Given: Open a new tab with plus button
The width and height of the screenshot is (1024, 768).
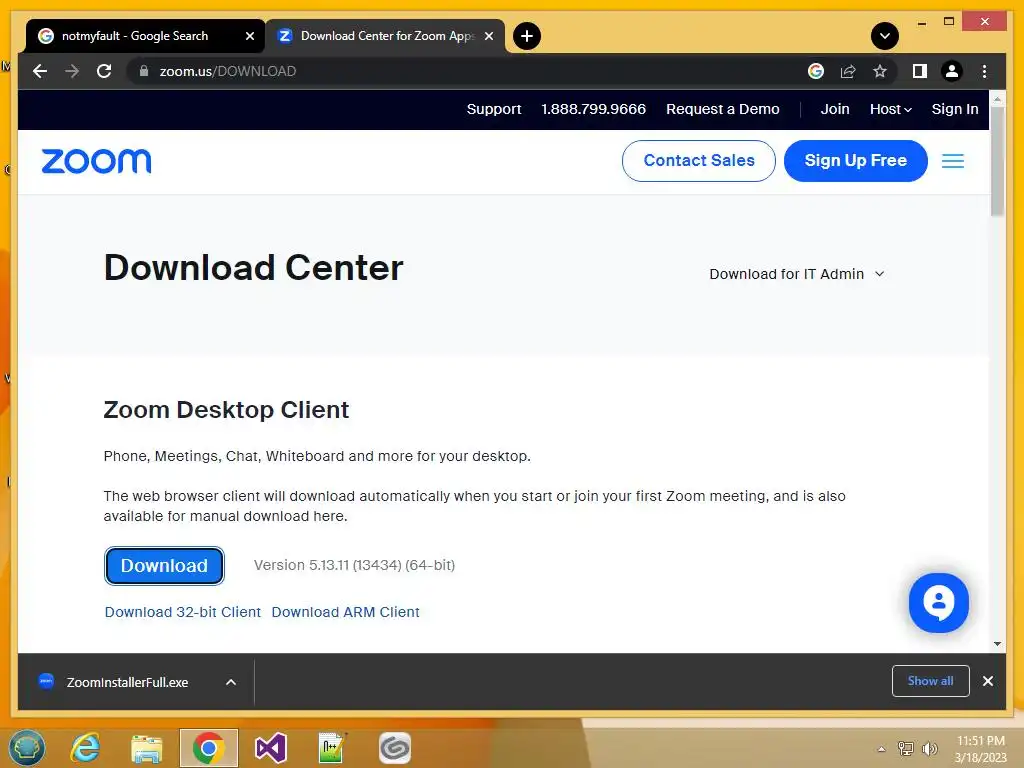Looking at the screenshot, I should pos(527,36).
